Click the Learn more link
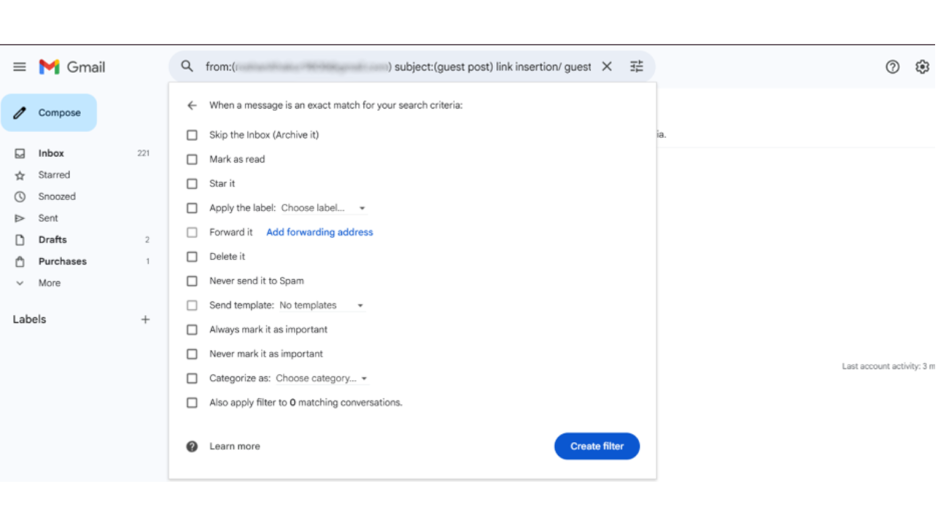Viewport: 936px width, 526px height. 235,446
